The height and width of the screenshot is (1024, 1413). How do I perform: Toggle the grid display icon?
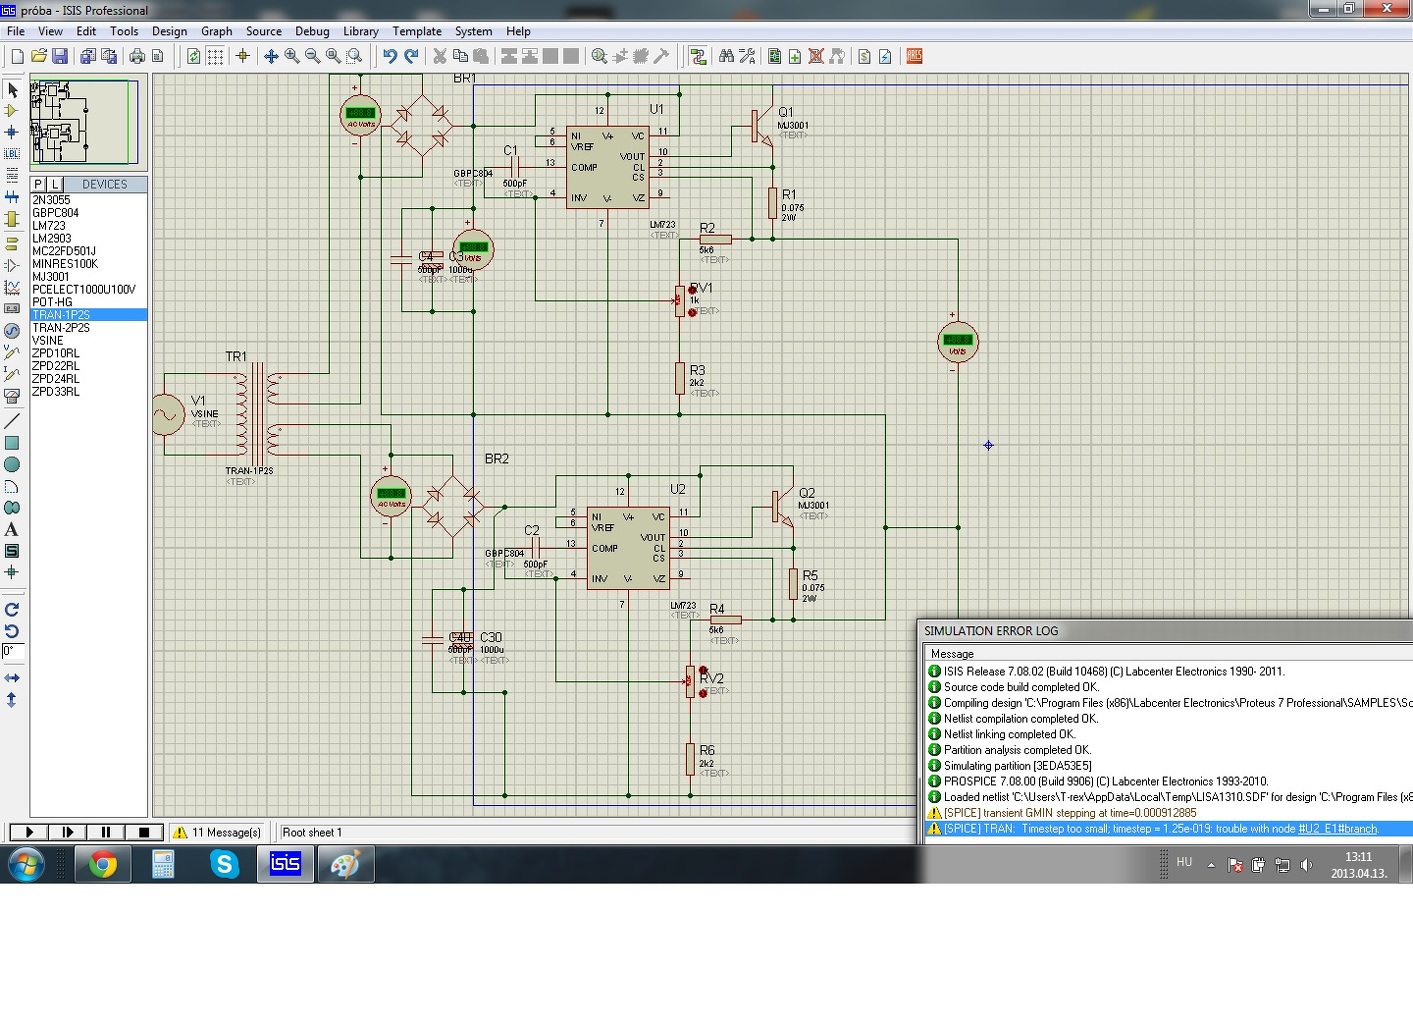[x=215, y=57]
